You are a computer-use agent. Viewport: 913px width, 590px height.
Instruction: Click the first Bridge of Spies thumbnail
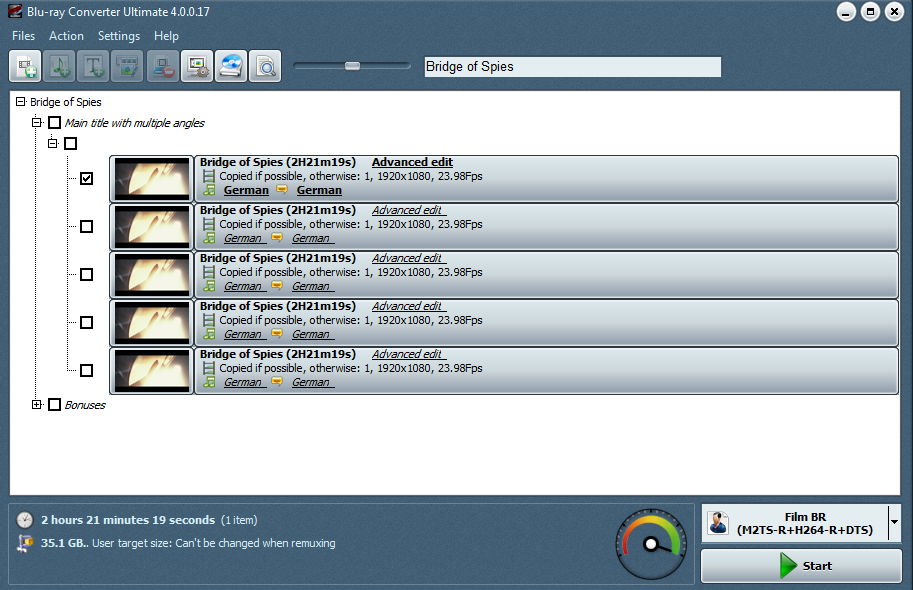click(152, 179)
